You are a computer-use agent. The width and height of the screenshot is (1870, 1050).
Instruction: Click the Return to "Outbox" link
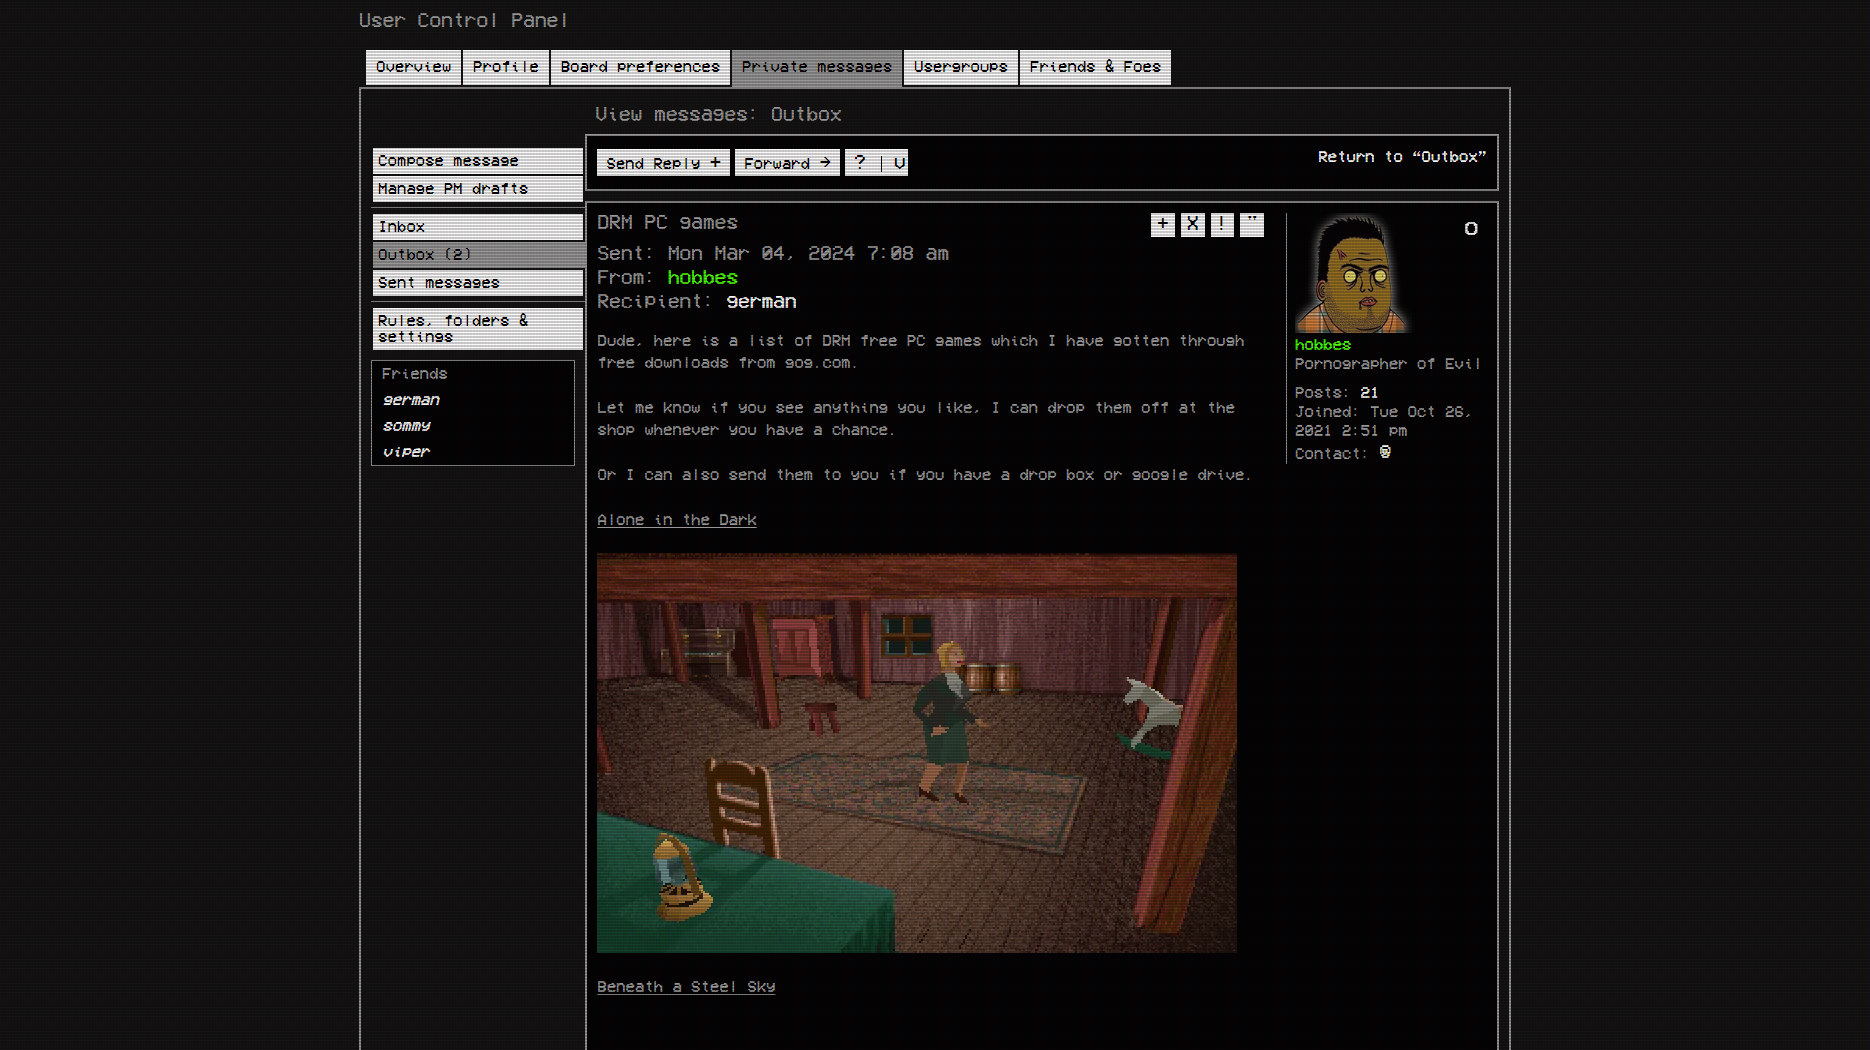point(1402,157)
